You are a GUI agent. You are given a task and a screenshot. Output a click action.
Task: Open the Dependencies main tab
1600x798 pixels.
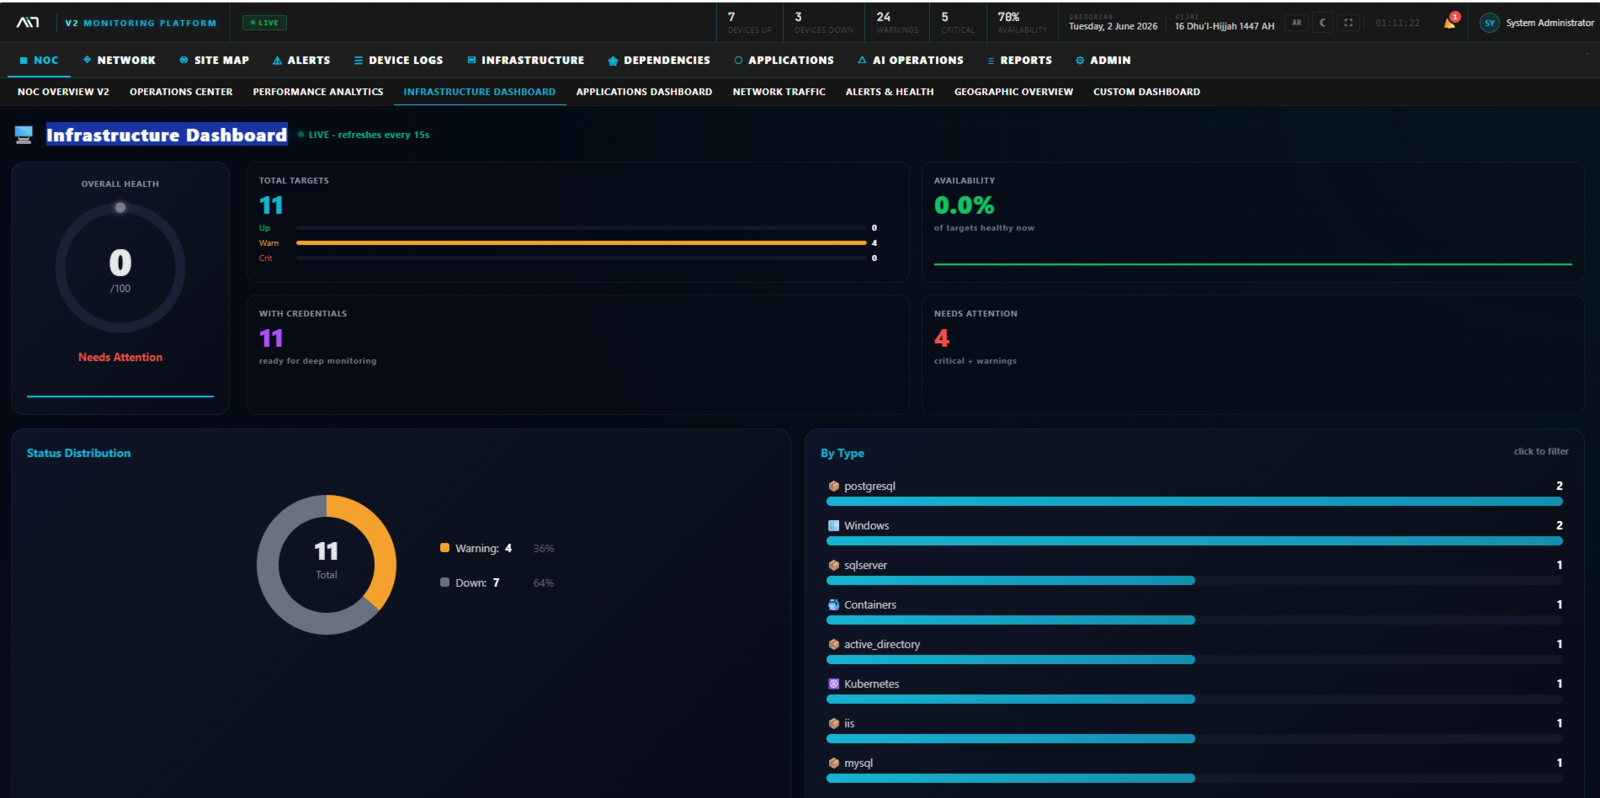(659, 60)
